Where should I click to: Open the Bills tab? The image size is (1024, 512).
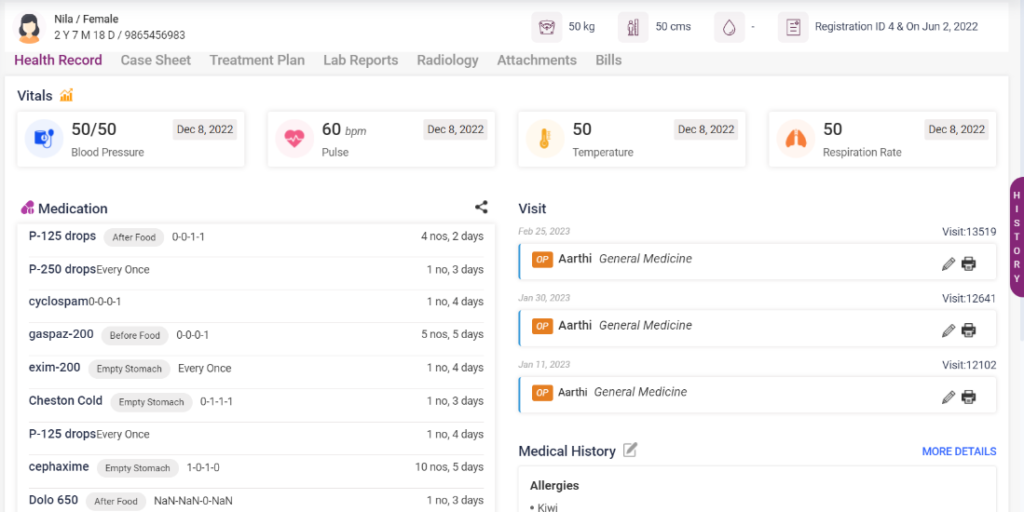[x=608, y=60]
